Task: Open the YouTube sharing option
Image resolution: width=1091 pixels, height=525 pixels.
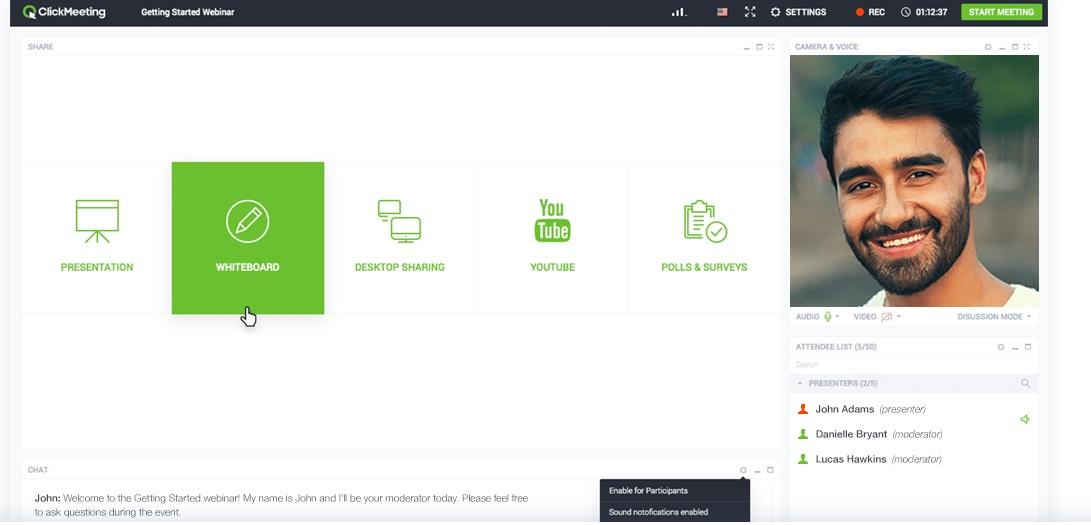Action: pos(552,237)
